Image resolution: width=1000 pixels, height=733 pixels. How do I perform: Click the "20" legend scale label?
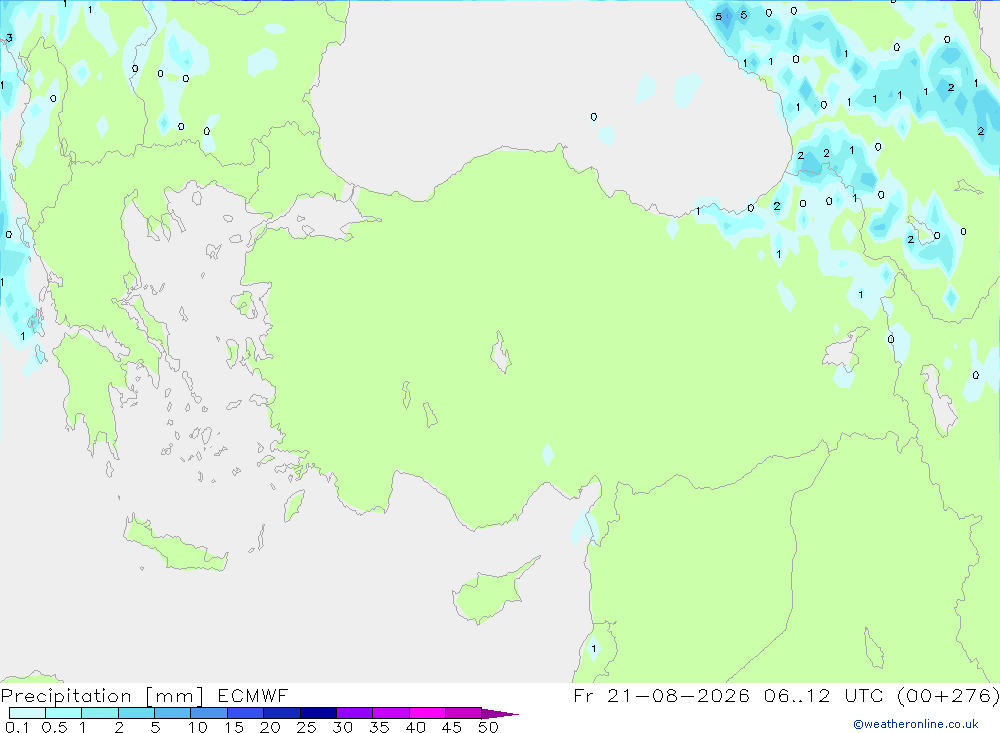tap(270, 727)
